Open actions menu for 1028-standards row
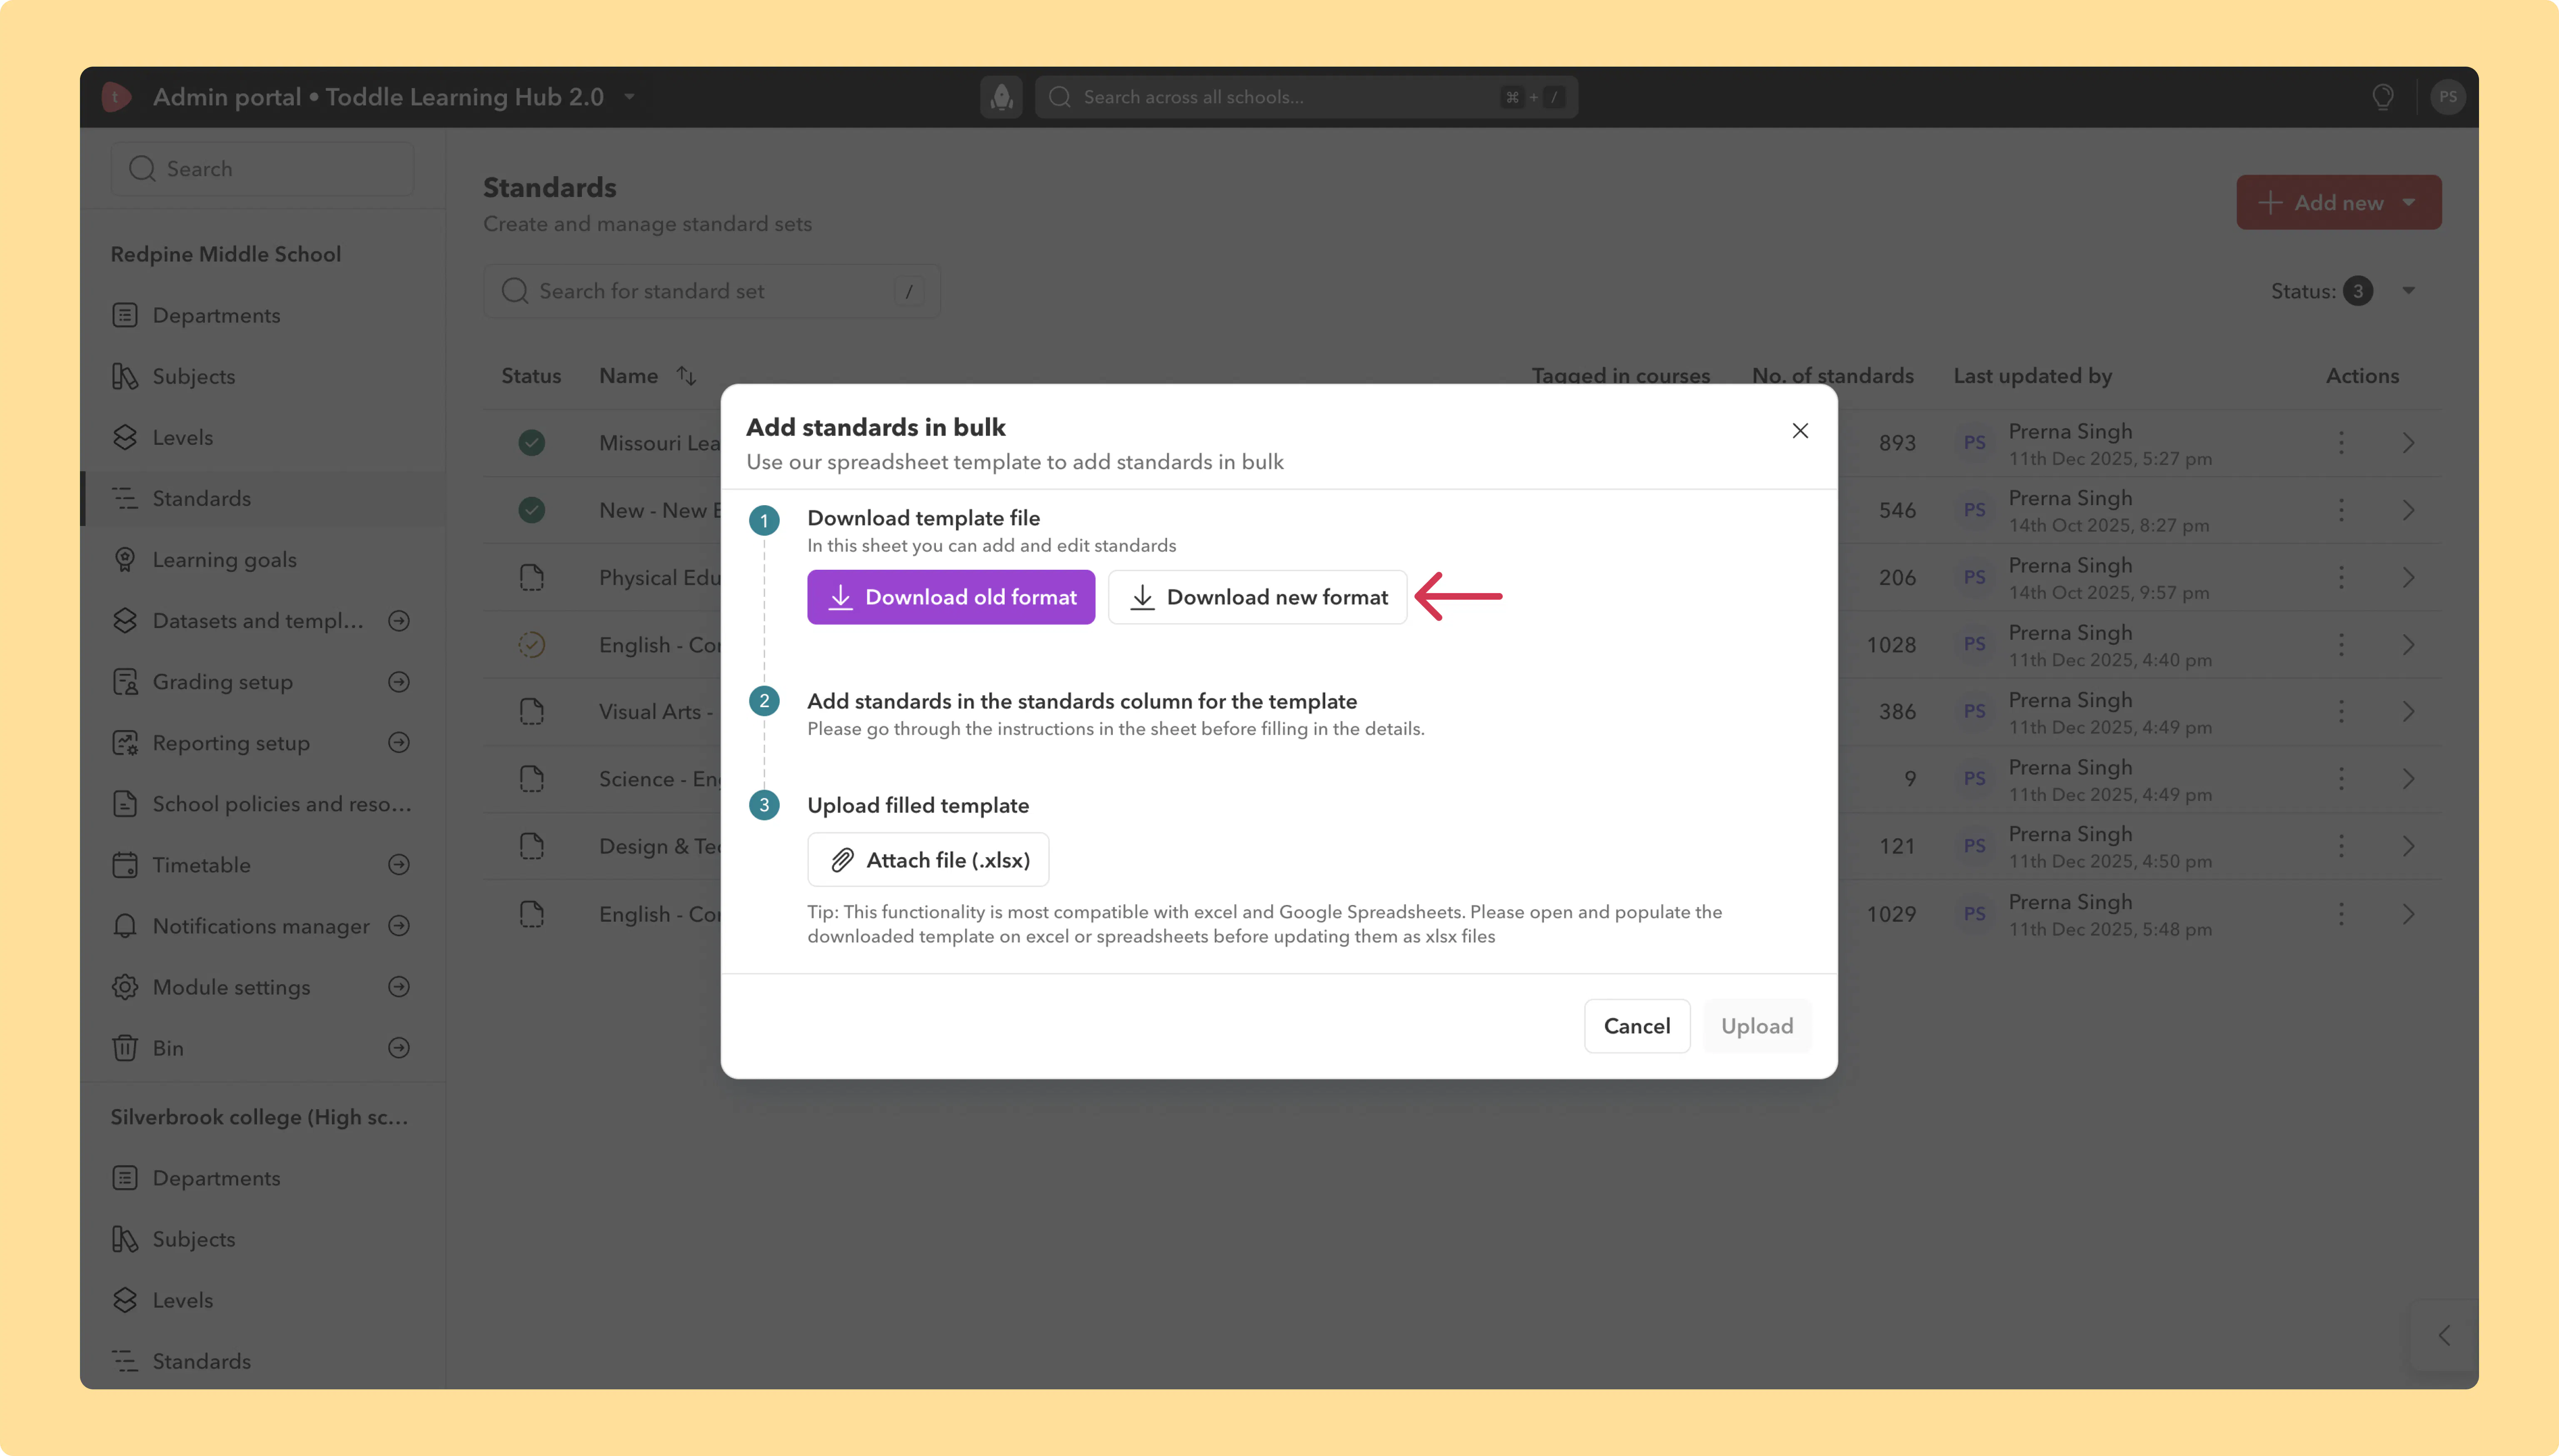 2341,645
